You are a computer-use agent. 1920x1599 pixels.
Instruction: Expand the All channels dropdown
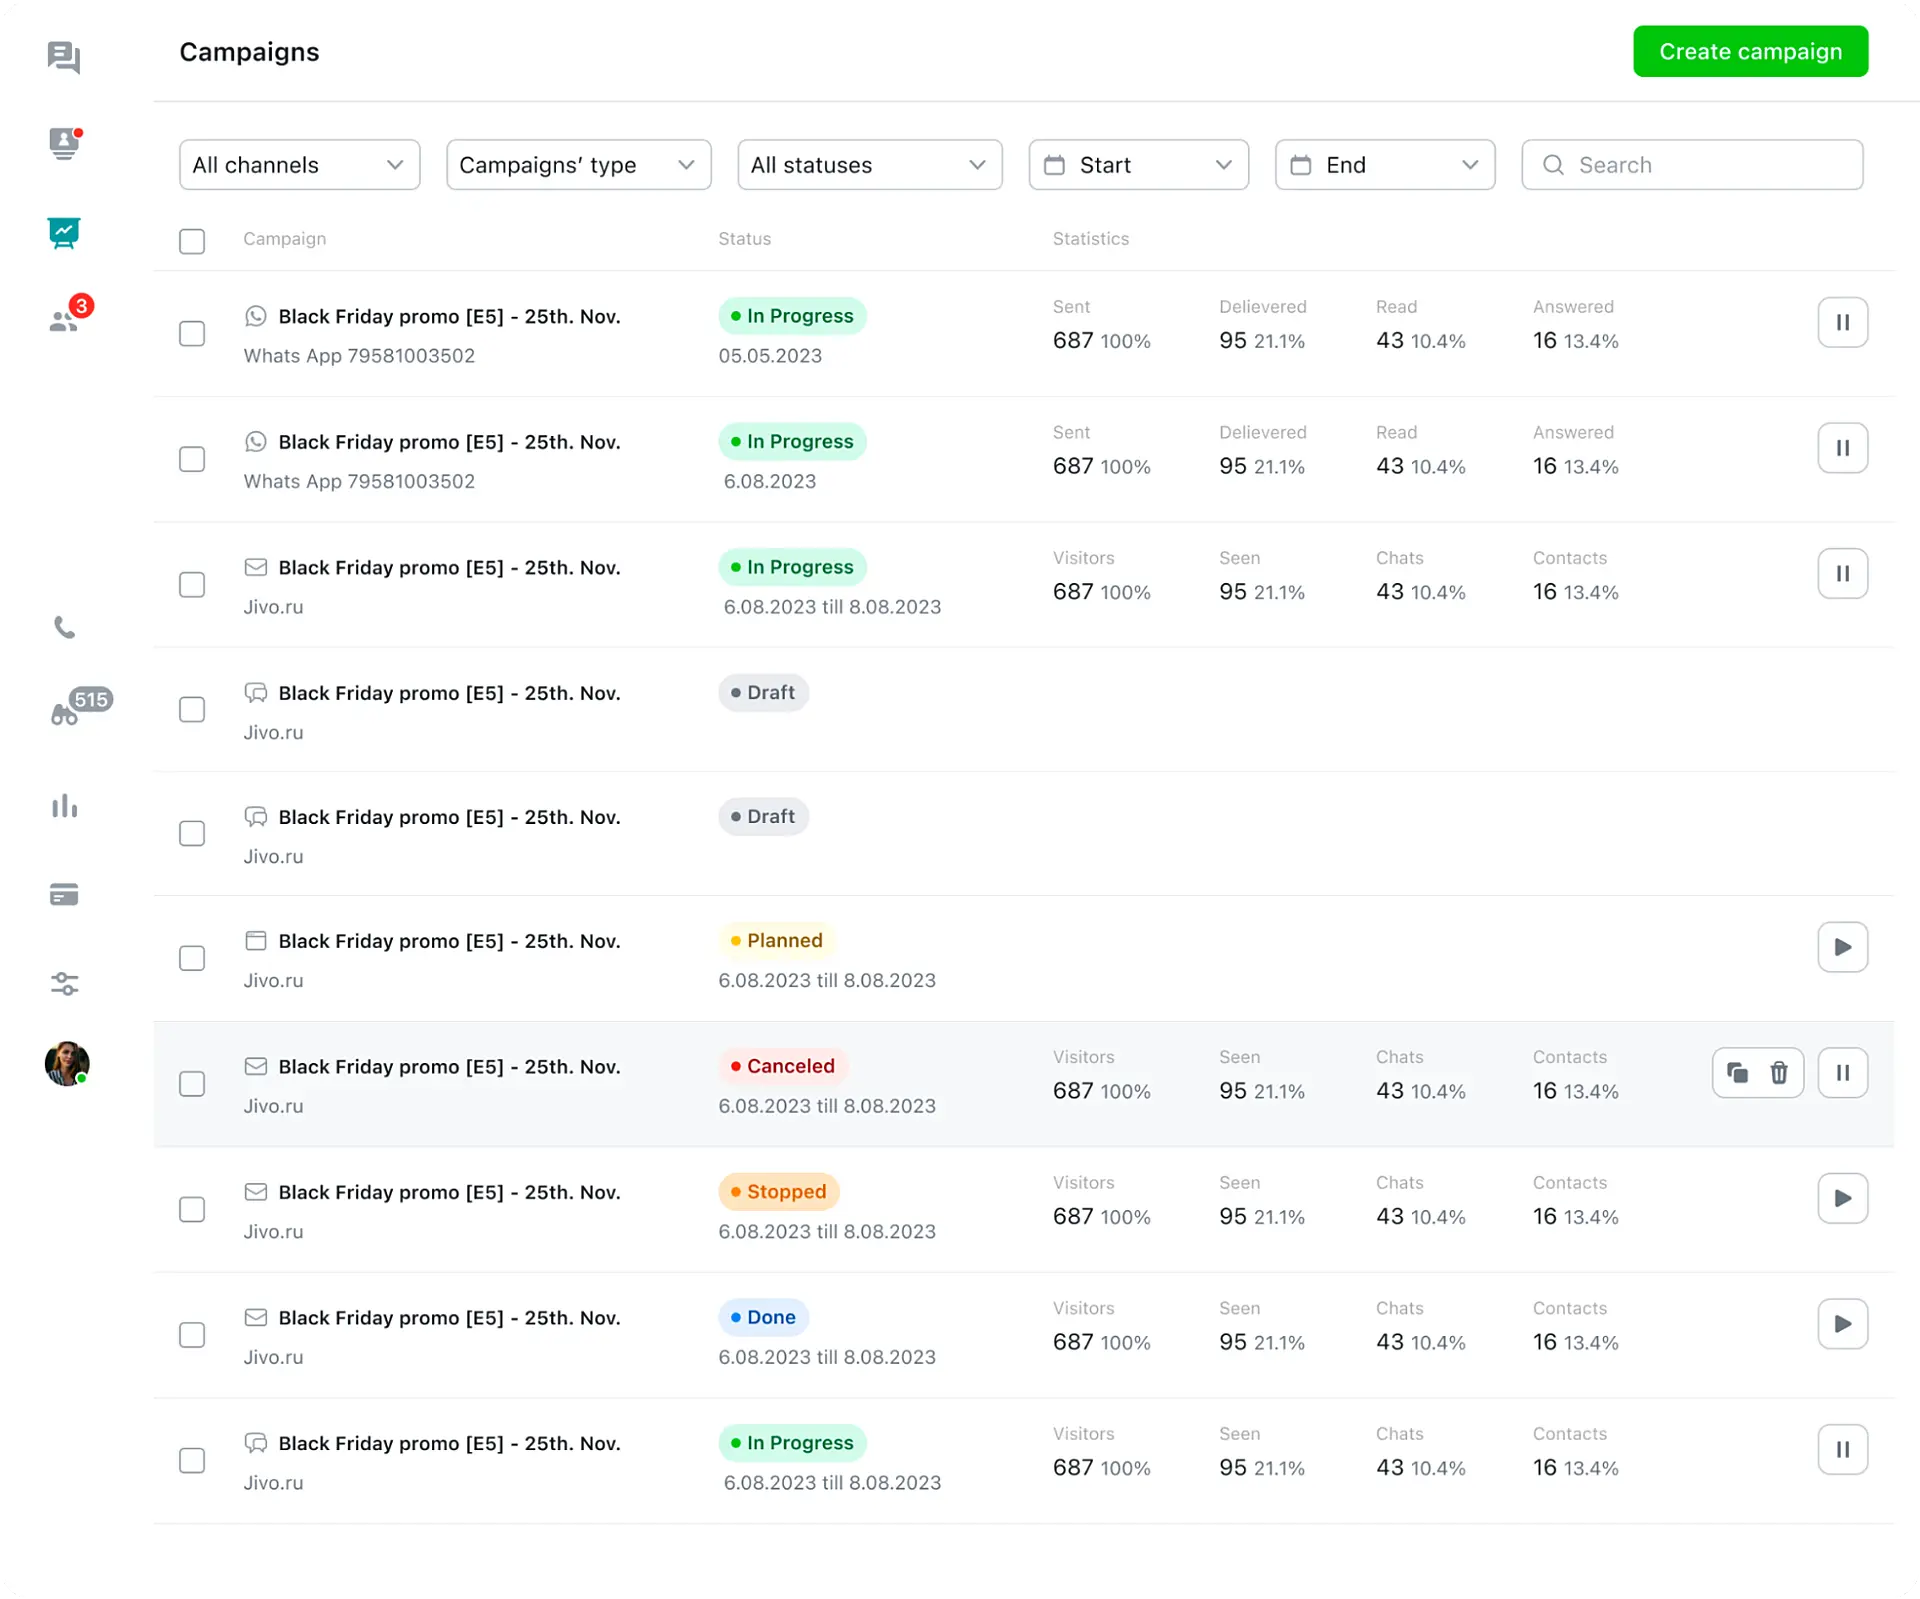pyautogui.click(x=299, y=165)
